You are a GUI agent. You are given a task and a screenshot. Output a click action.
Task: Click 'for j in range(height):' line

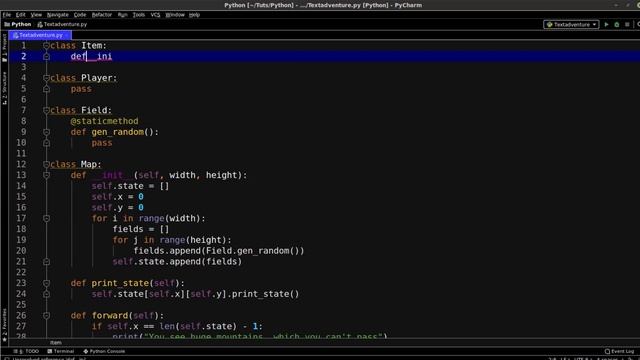[x=172, y=240]
